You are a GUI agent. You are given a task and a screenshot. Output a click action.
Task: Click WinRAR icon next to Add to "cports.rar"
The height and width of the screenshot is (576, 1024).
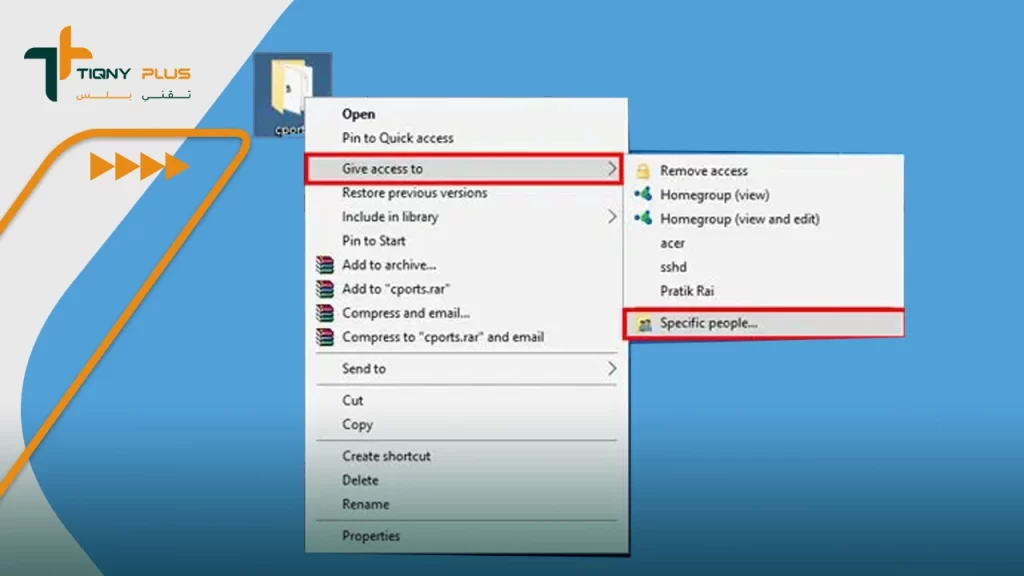pos(323,289)
